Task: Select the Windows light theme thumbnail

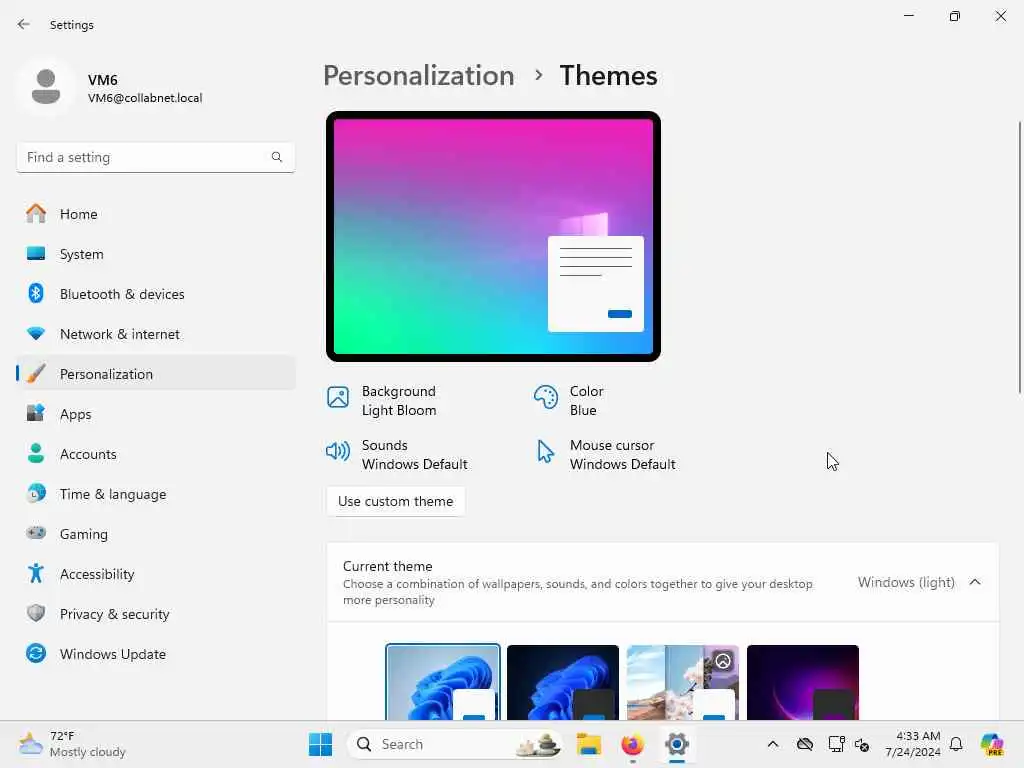Action: pyautogui.click(x=443, y=682)
